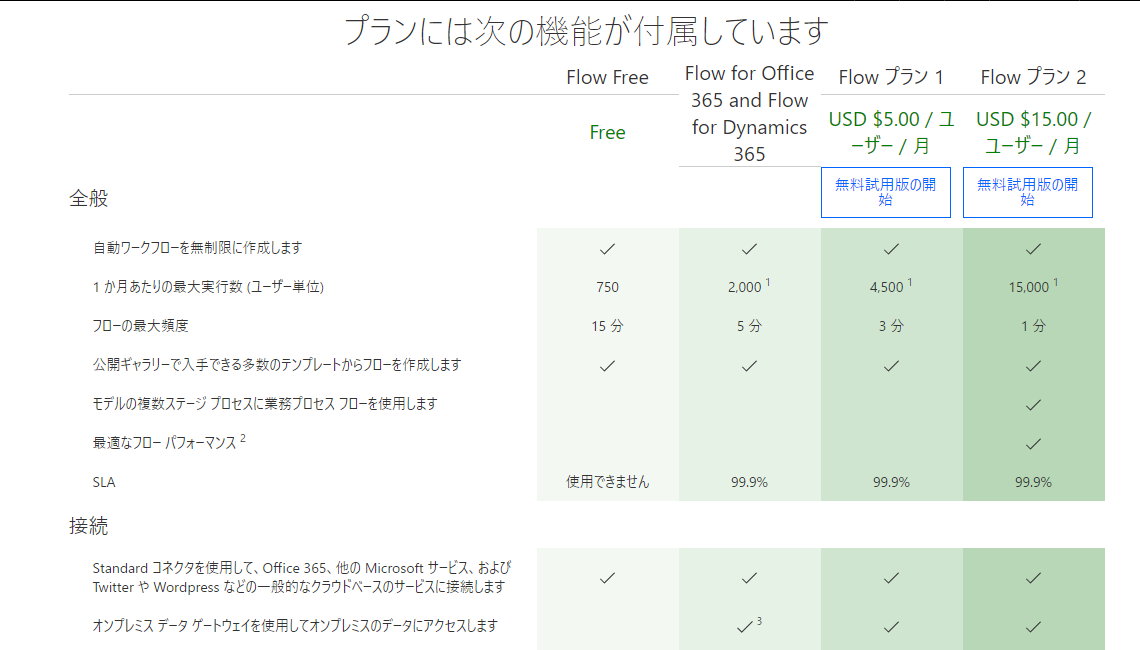This screenshot has height=650, width=1140.
Task: Click the 99.9% SLA value under Flow プラン 1
Action: [891, 482]
